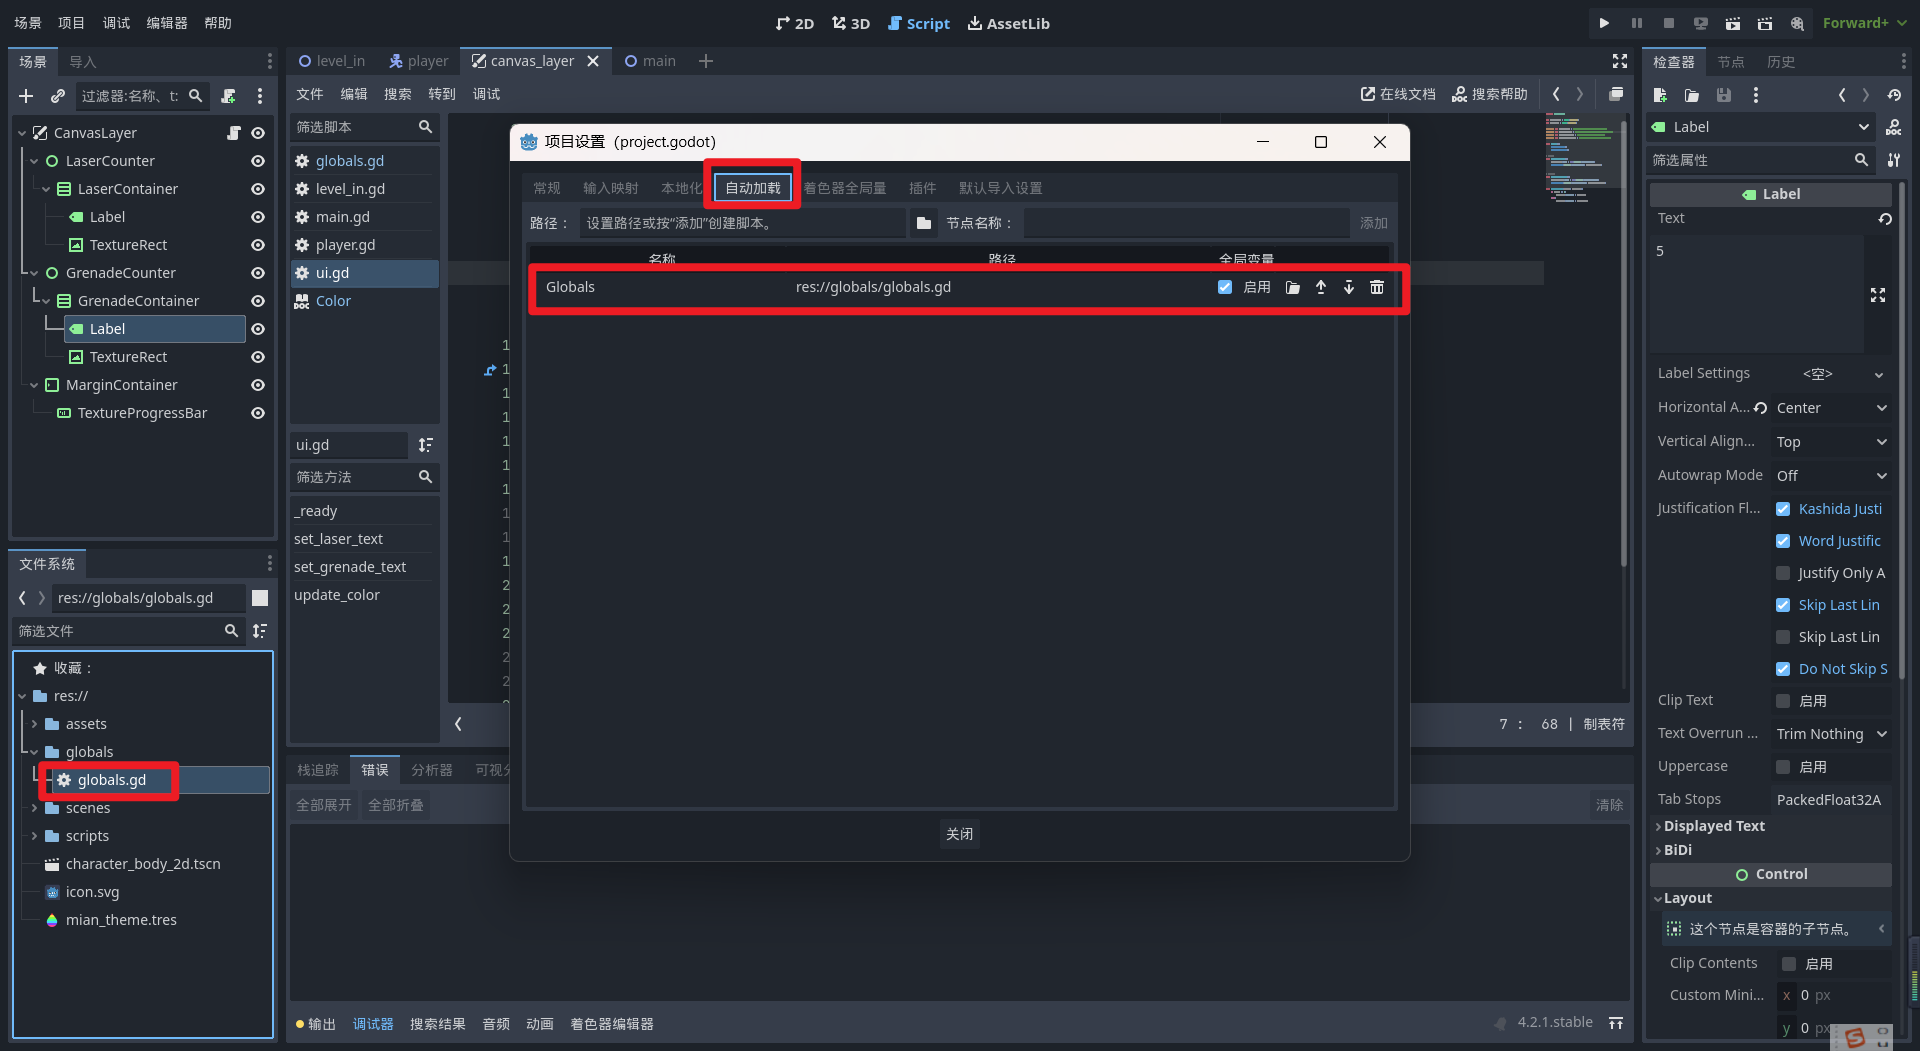The image size is (1920, 1051).
Task: Uncheck the Word Justification flag
Action: [1783, 541]
